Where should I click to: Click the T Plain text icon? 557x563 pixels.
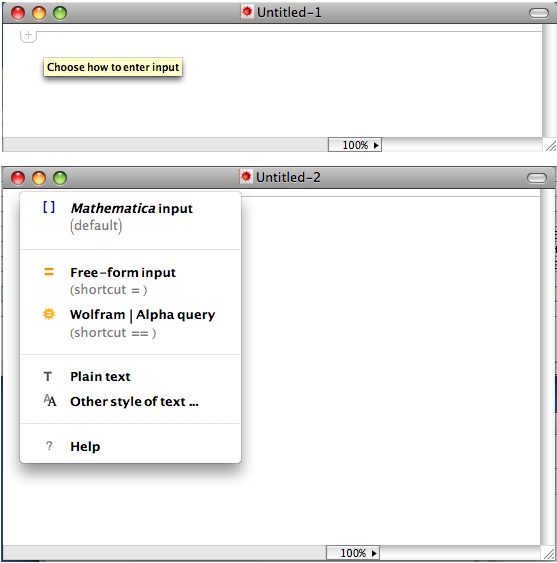pyautogui.click(x=48, y=377)
